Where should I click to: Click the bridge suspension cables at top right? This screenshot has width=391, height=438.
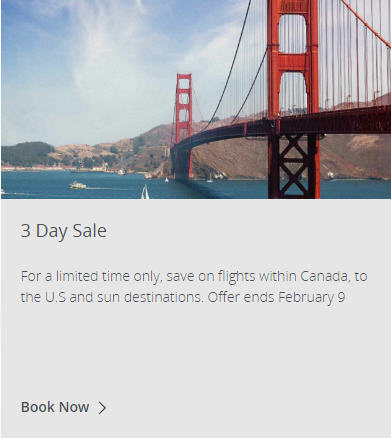[x=355, y=50]
